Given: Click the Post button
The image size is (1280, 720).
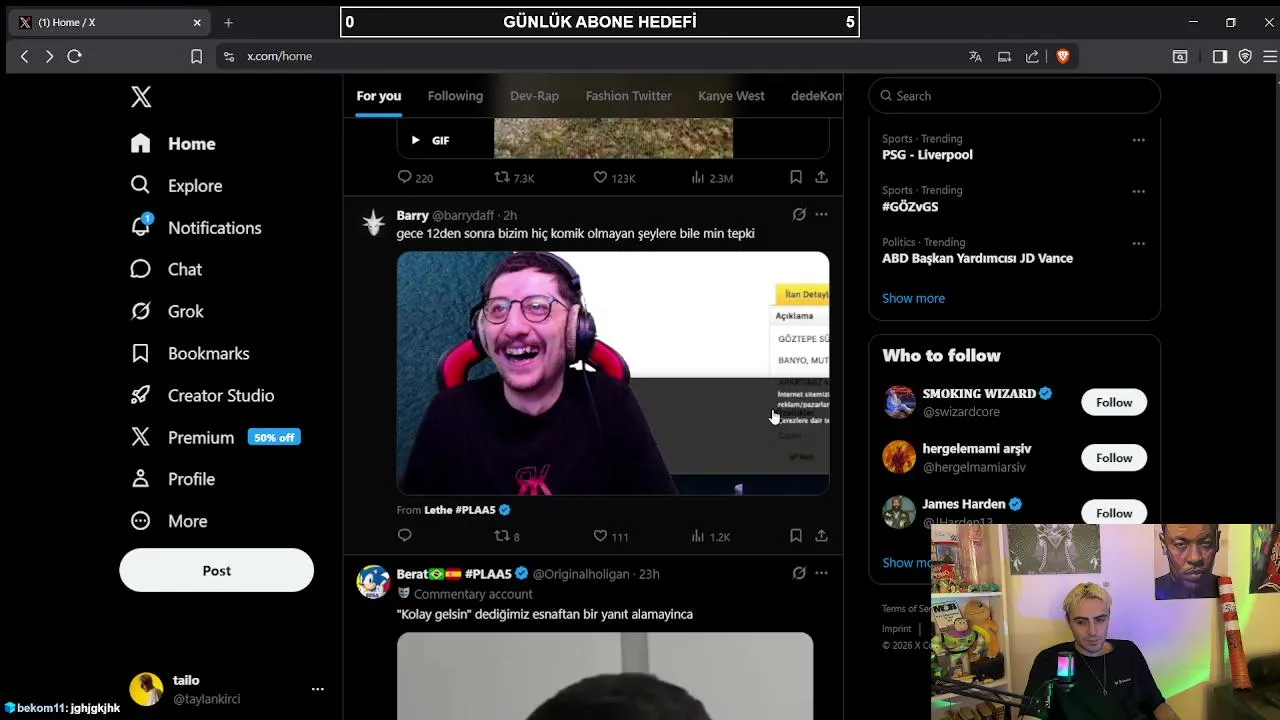Looking at the screenshot, I should pos(216,570).
